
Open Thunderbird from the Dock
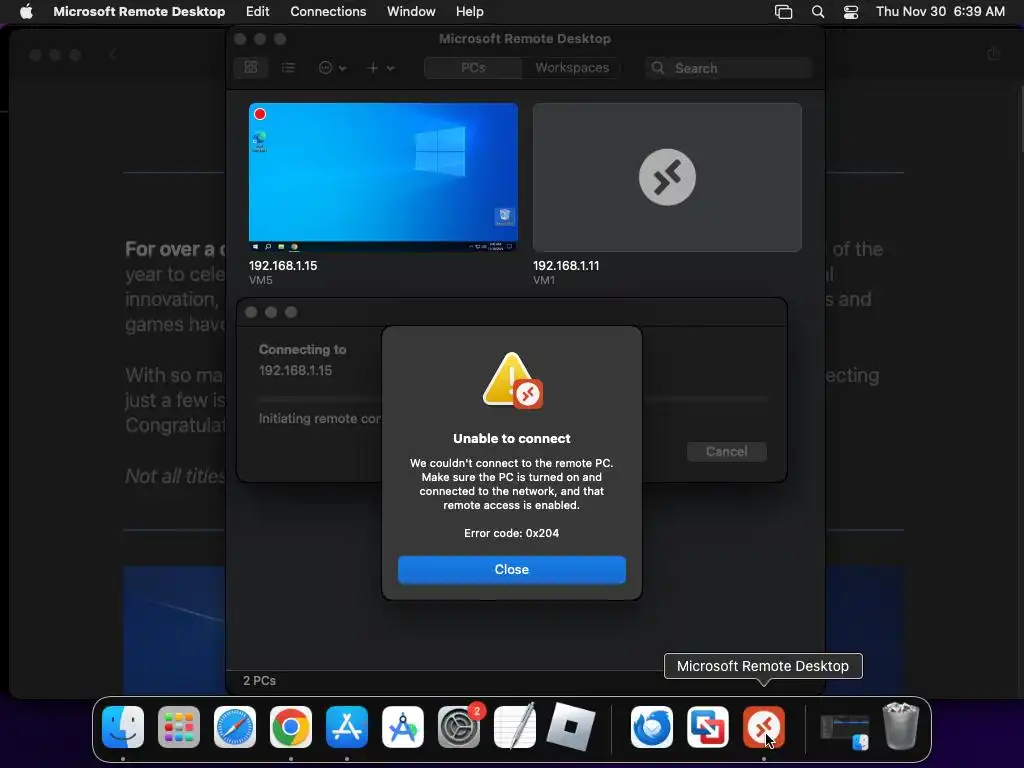coord(652,727)
